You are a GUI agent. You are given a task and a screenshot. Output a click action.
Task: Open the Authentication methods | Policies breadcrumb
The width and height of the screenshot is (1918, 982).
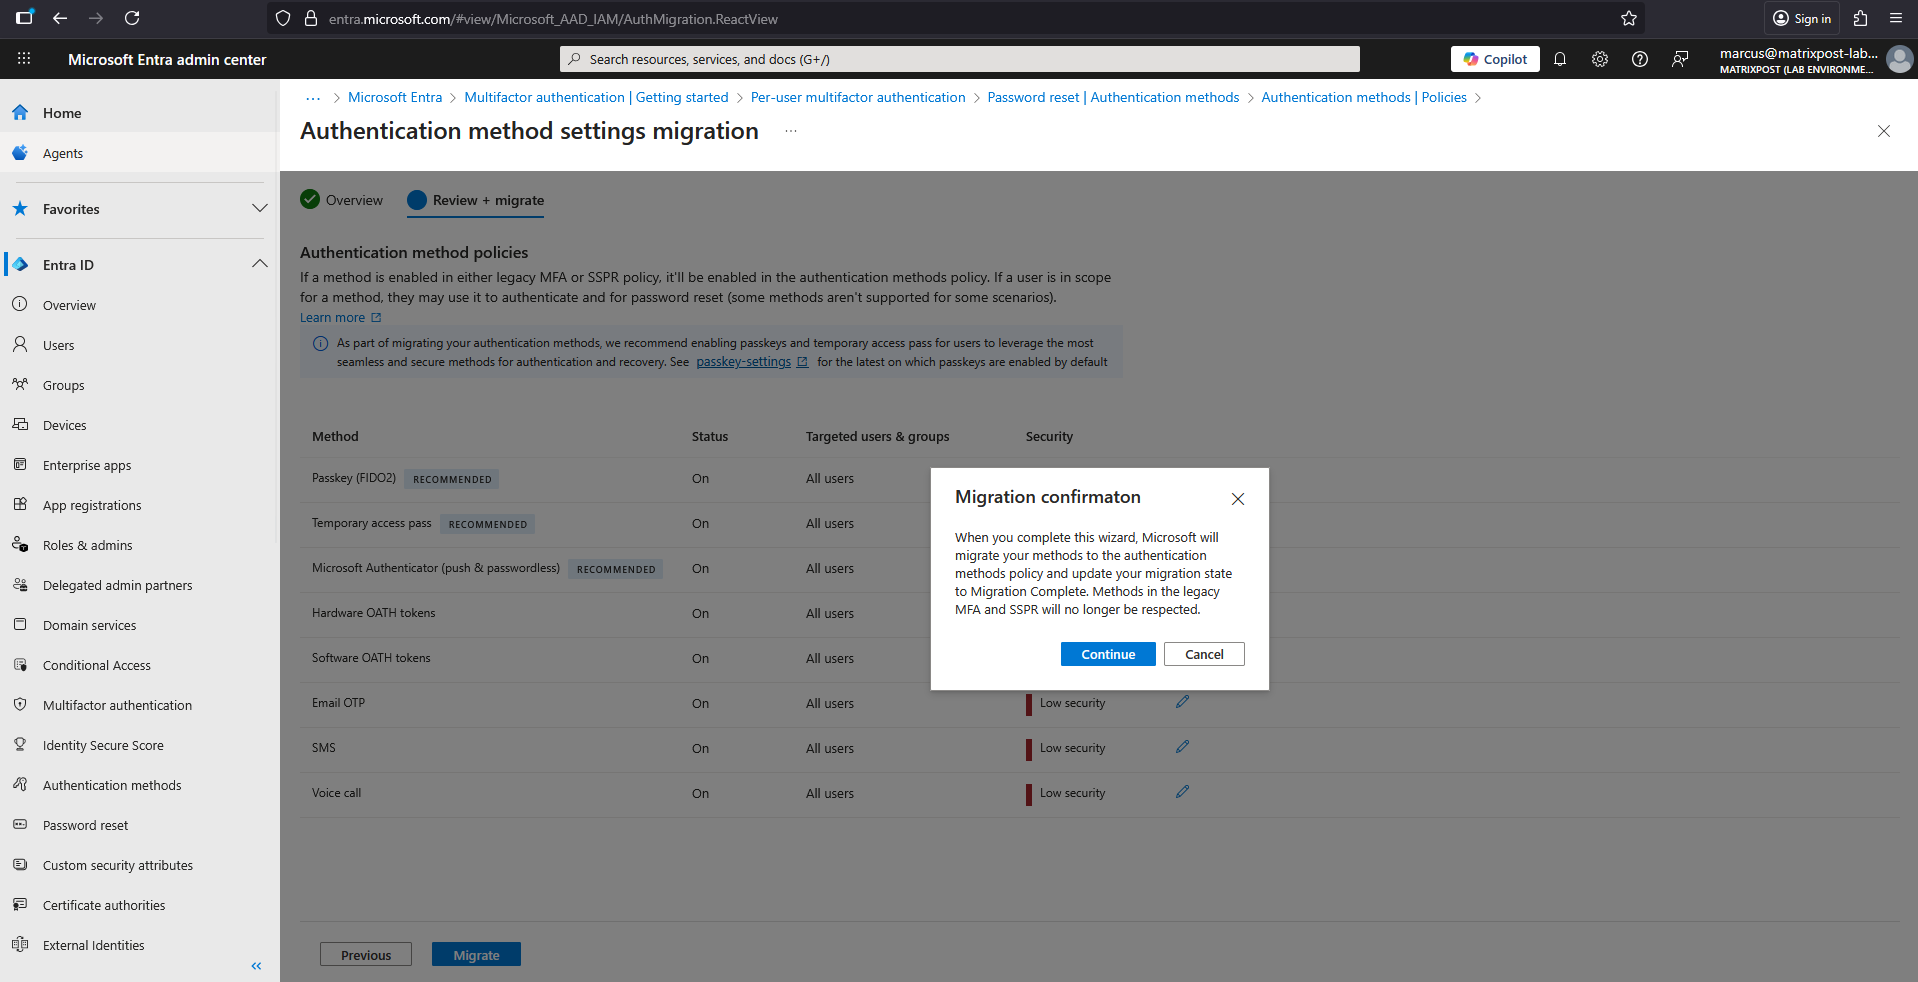1364,97
